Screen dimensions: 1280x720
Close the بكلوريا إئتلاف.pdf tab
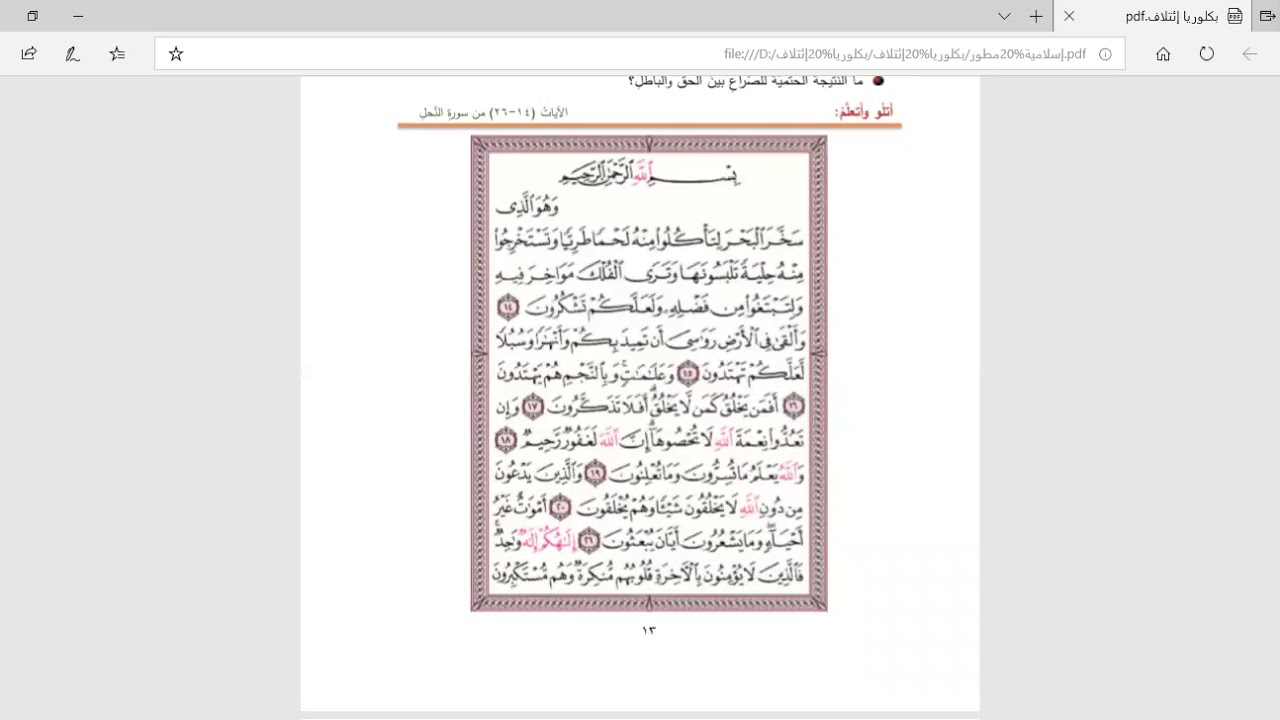pos(1069,16)
